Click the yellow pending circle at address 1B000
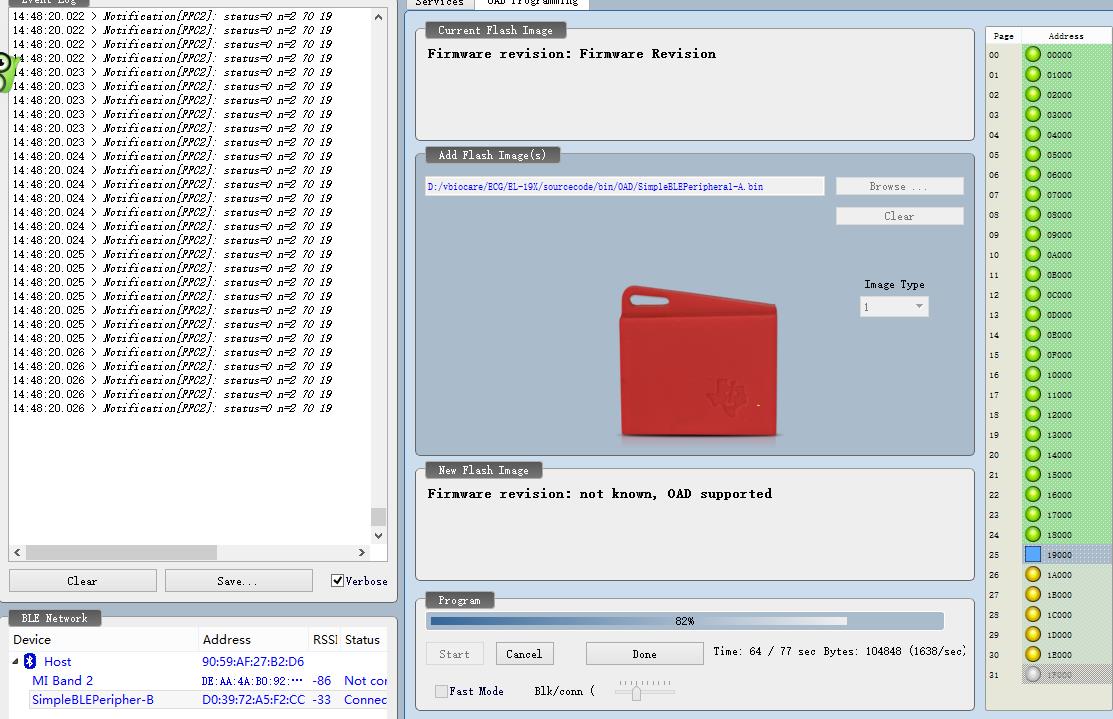The image size is (1113, 719). tap(1033, 594)
